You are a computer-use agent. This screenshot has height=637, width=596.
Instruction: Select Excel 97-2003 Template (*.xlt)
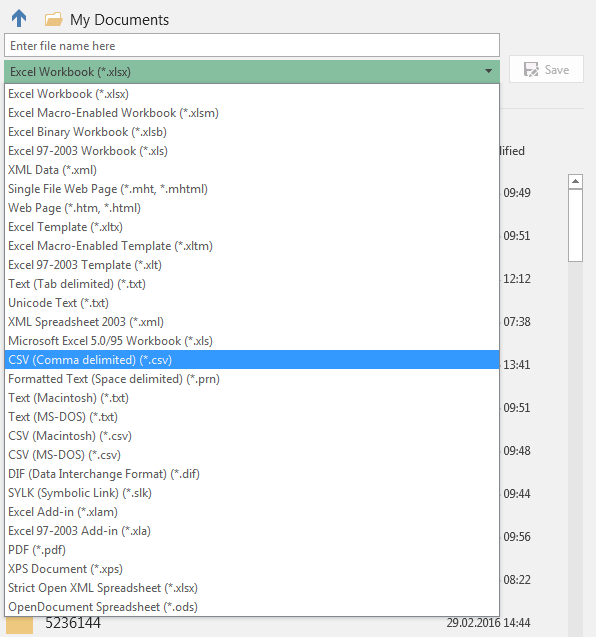(252, 265)
